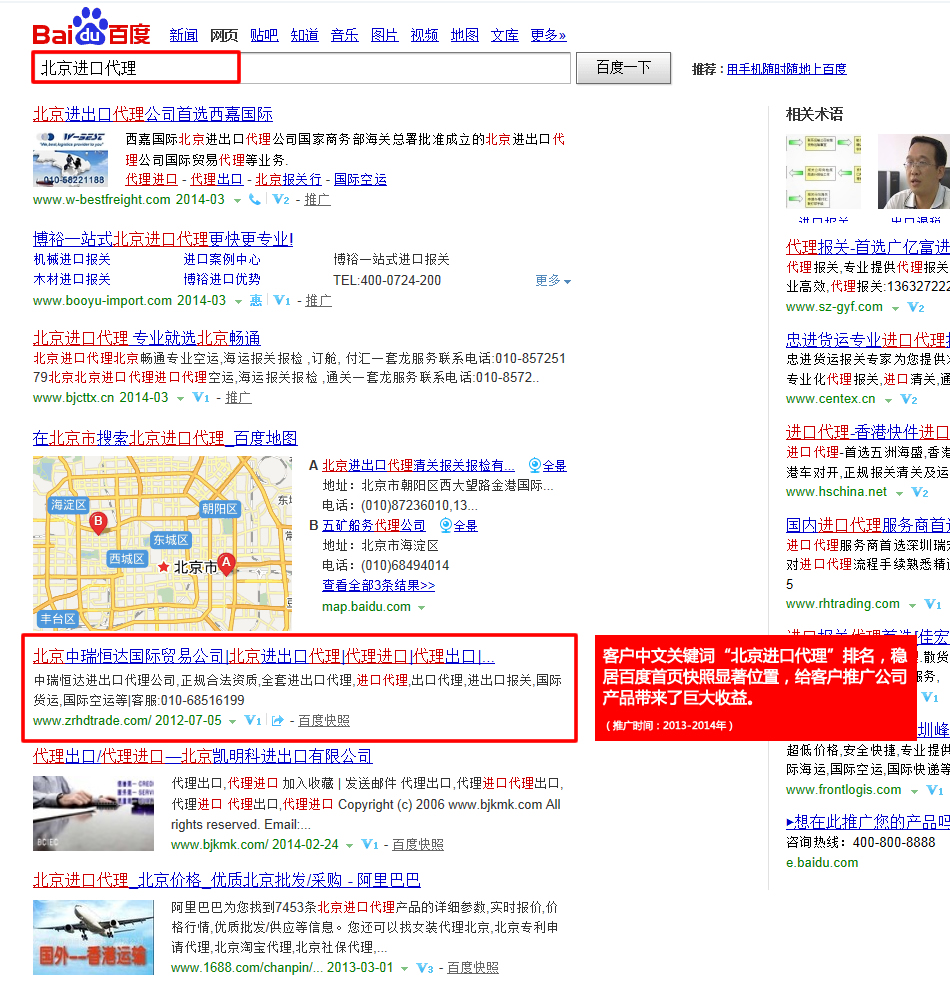Open 百度快照 for the www.zrhdtrade.com result
Viewport: 950px width, 988px height.
click(x=324, y=720)
